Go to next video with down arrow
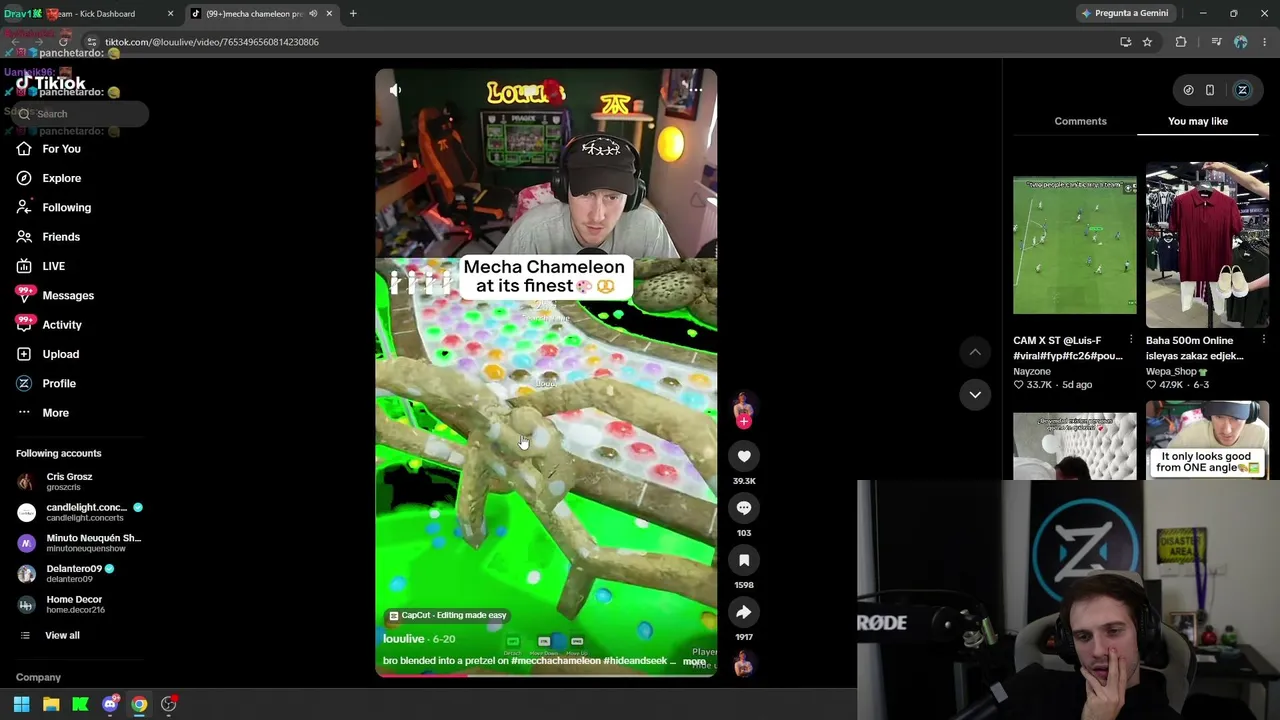Viewport: 1280px width, 720px height. pos(975,395)
